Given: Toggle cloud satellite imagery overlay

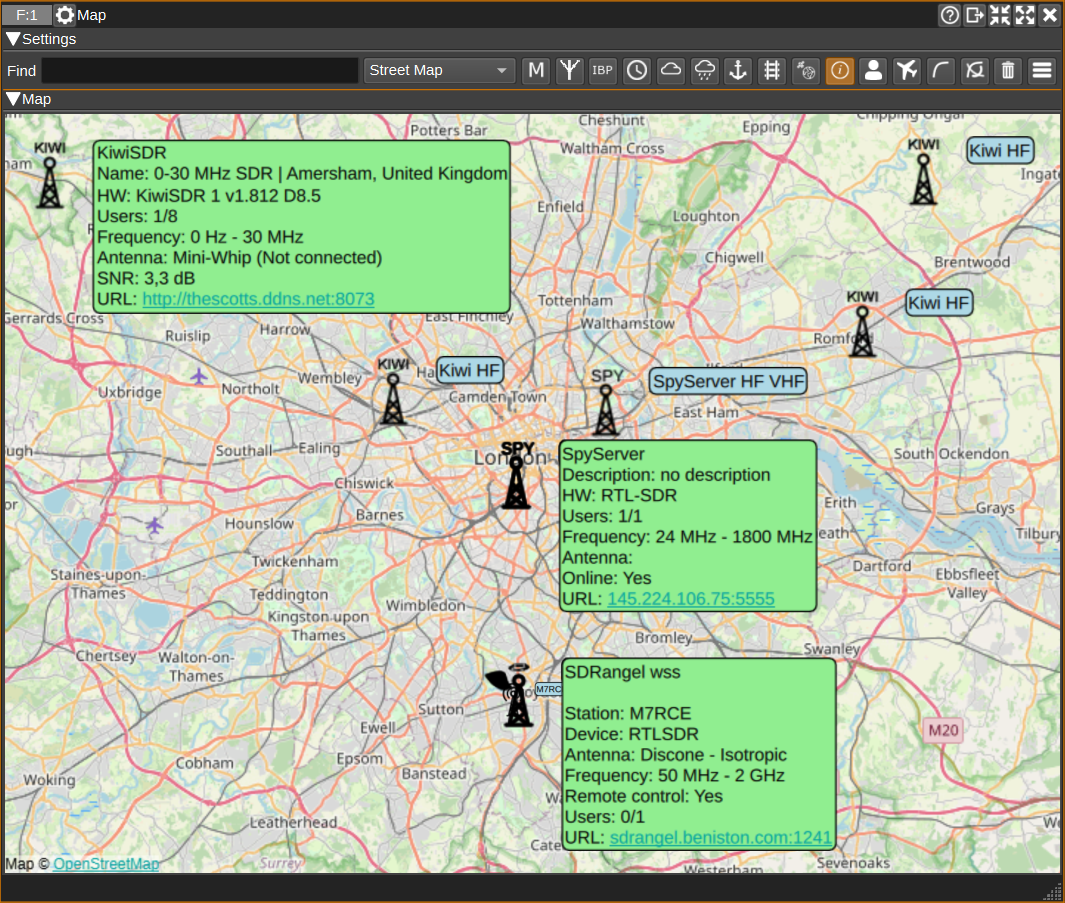Looking at the screenshot, I should [671, 71].
